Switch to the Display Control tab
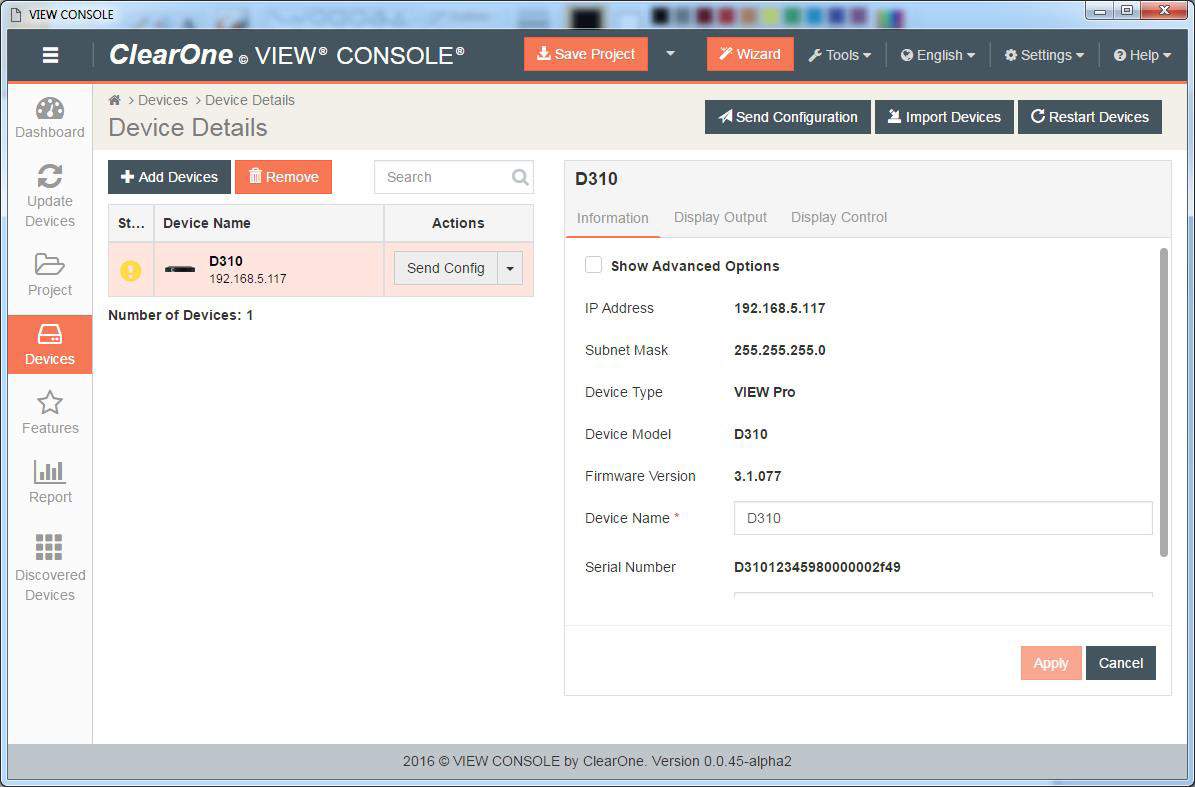Image resolution: width=1195 pixels, height=787 pixels. [839, 217]
